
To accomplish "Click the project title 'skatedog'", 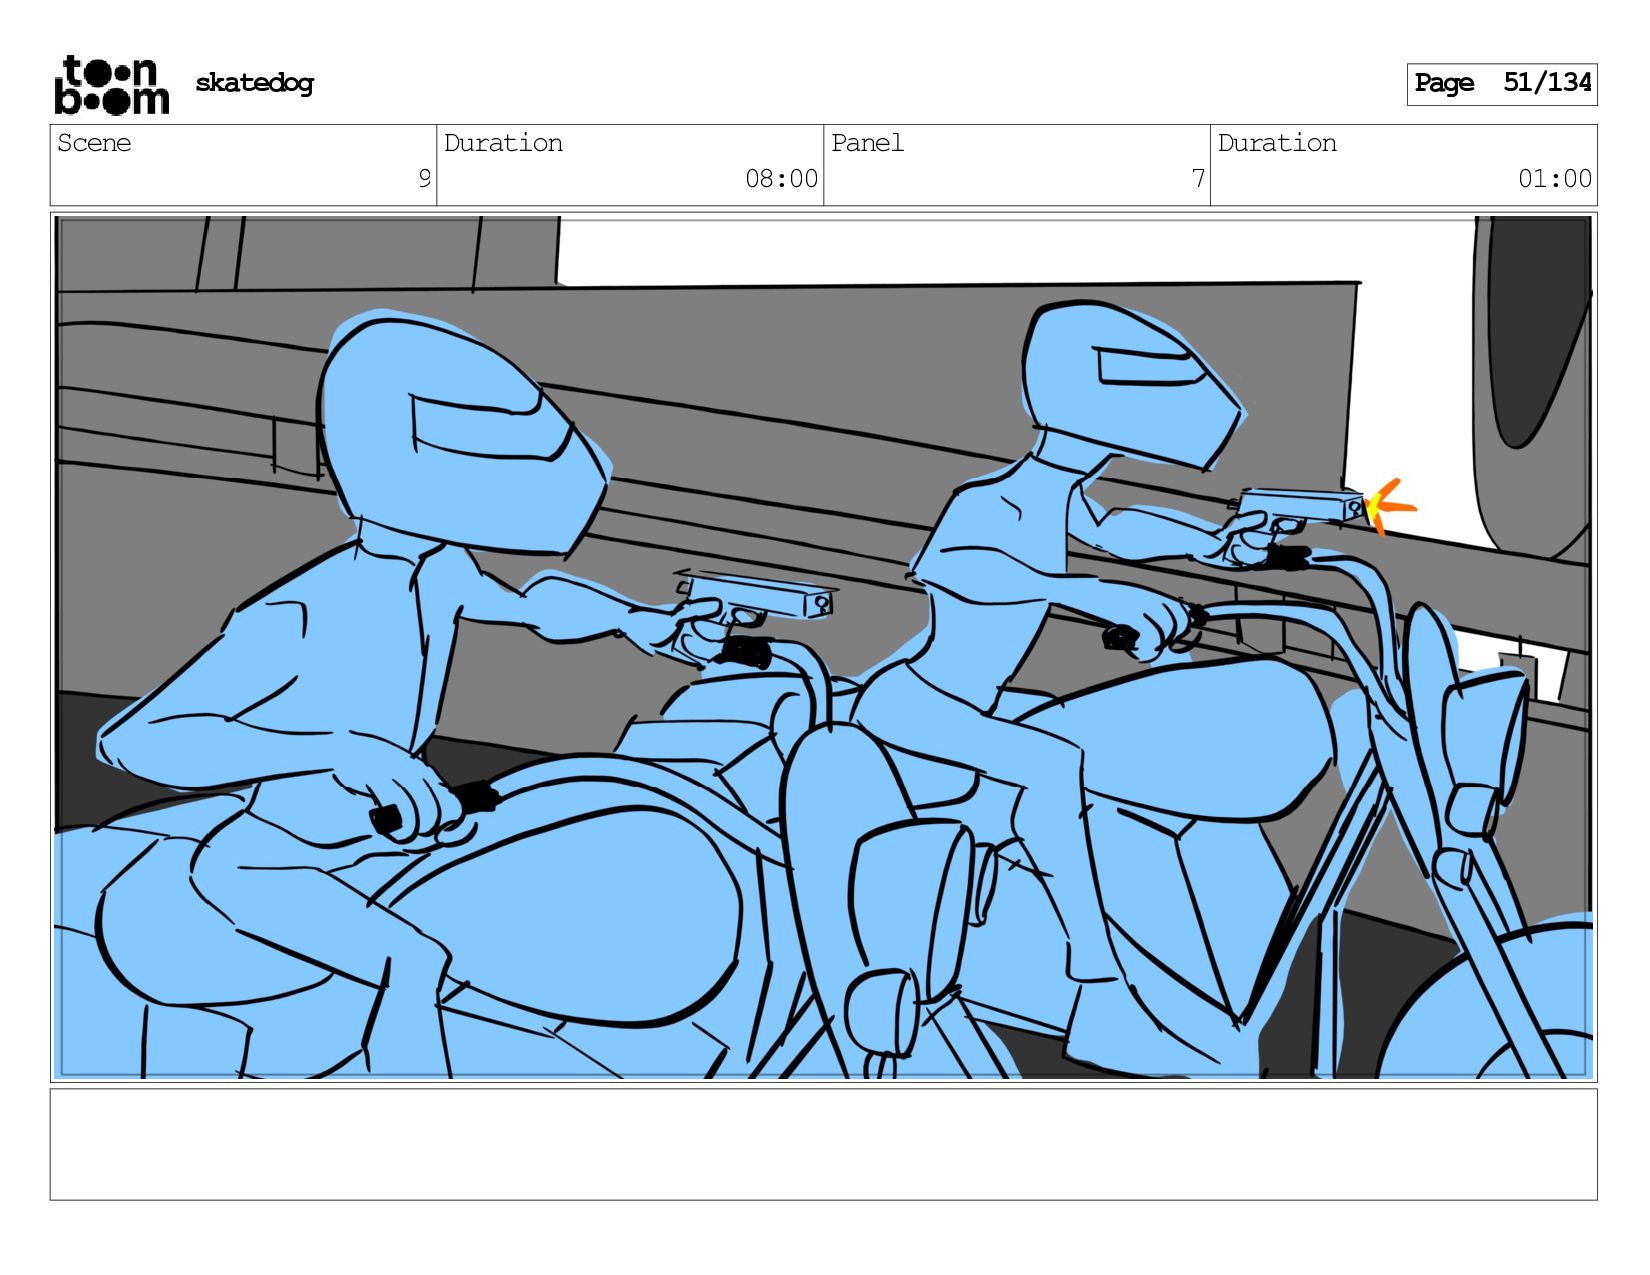I will coord(254,83).
